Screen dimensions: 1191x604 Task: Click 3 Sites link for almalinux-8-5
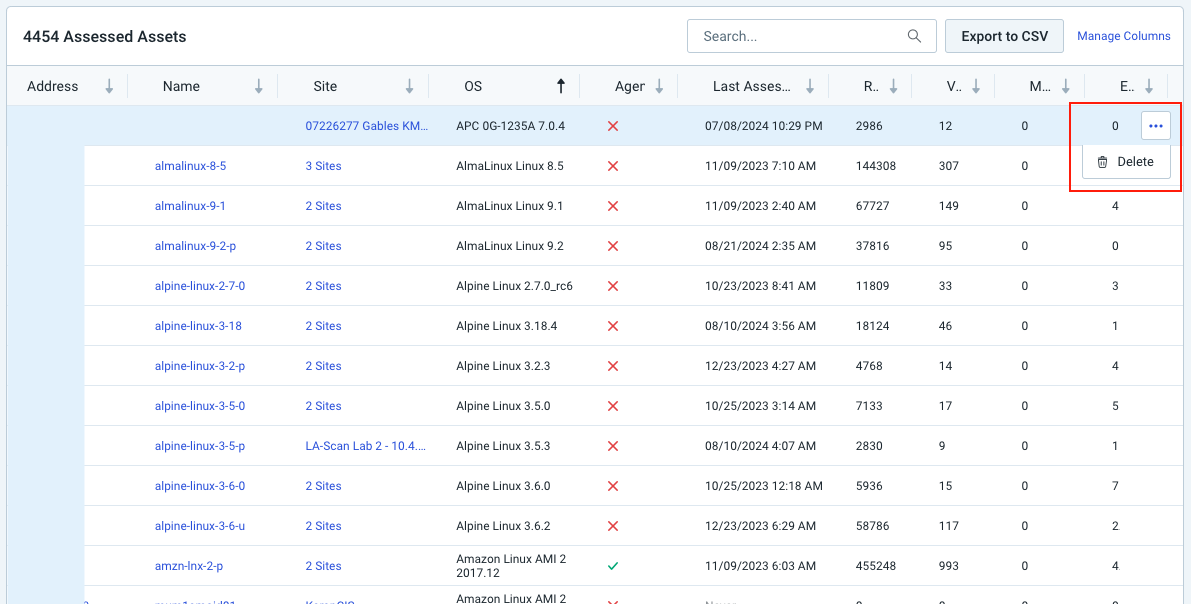tap(323, 166)
